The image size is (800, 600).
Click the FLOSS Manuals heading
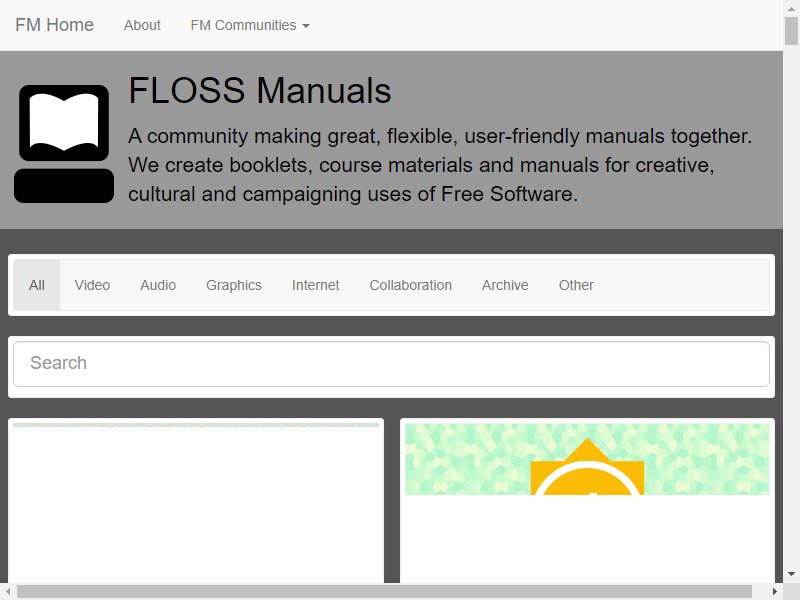coord(260,91)
